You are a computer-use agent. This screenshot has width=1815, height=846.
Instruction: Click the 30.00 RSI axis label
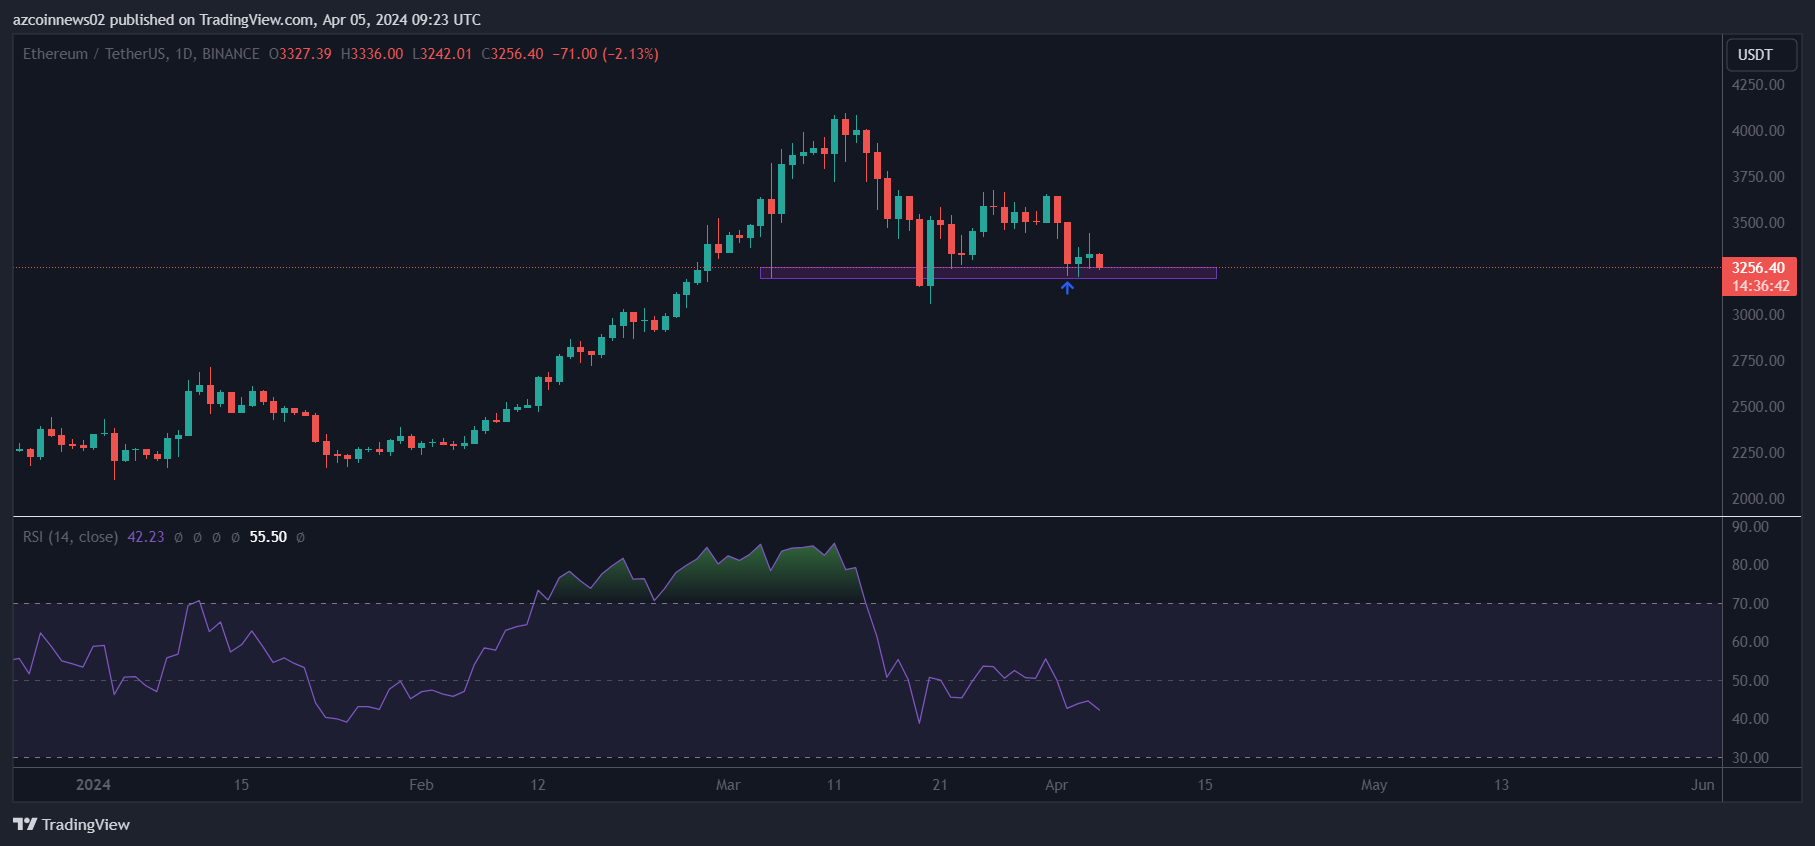(1750, 758)
